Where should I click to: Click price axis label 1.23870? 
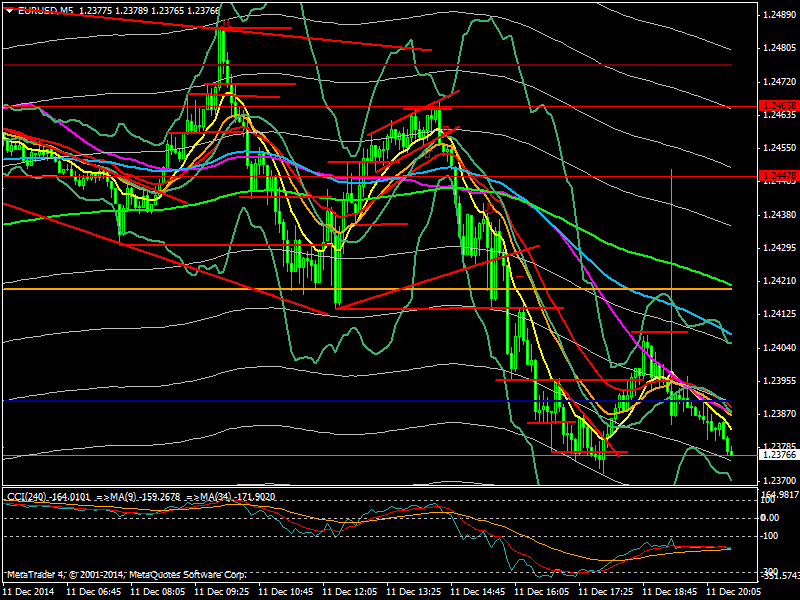[x=779, y=414]
